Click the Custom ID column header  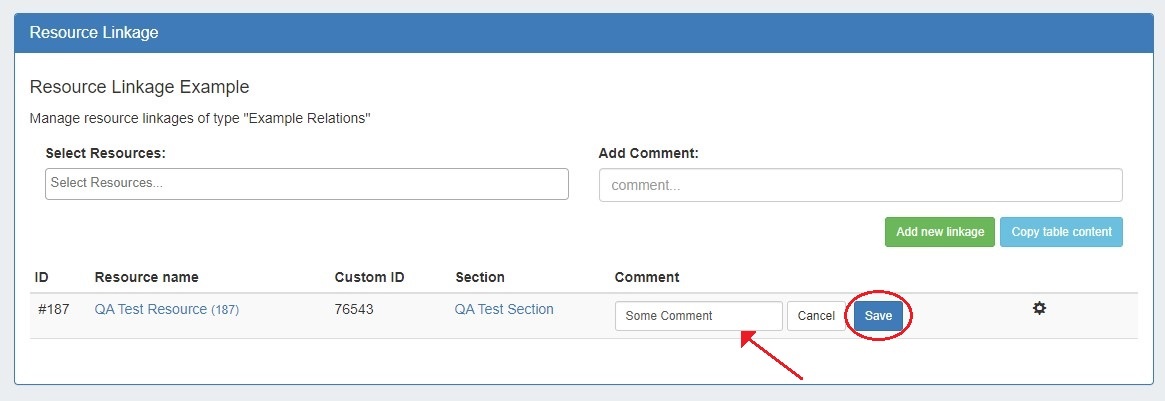369,277
